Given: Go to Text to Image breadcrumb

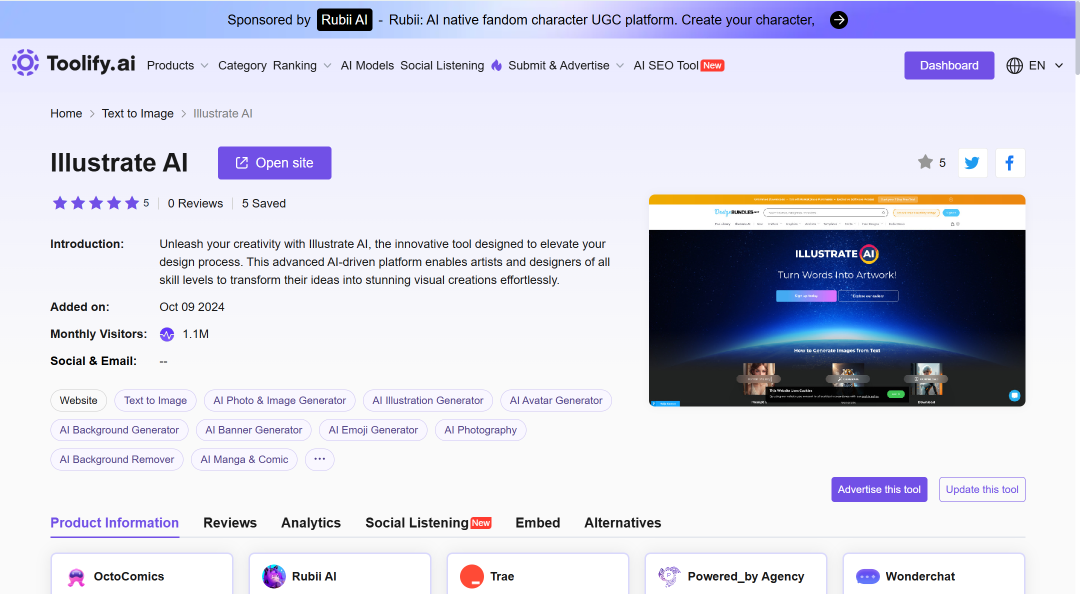Looking at the screenshot, I should click(138, 114).
